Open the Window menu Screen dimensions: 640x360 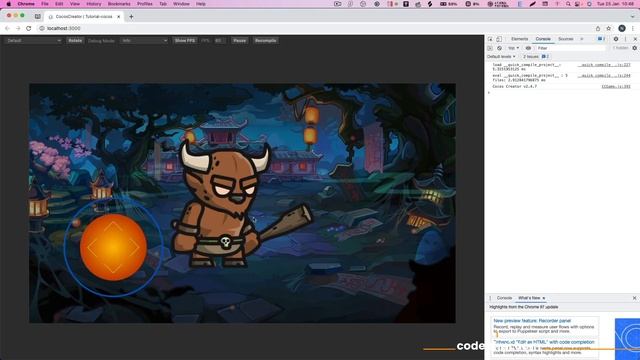[181, 4]
